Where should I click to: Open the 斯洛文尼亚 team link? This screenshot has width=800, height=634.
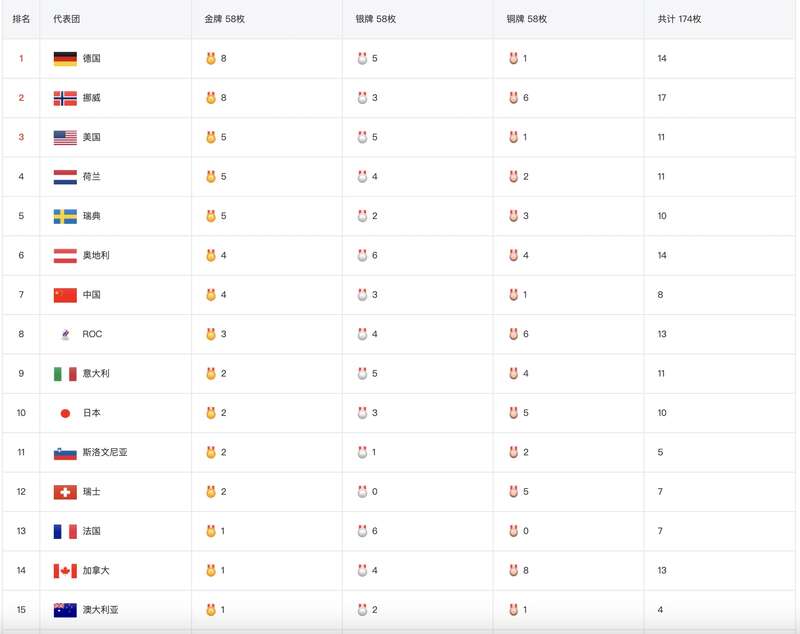coord(105,453)
